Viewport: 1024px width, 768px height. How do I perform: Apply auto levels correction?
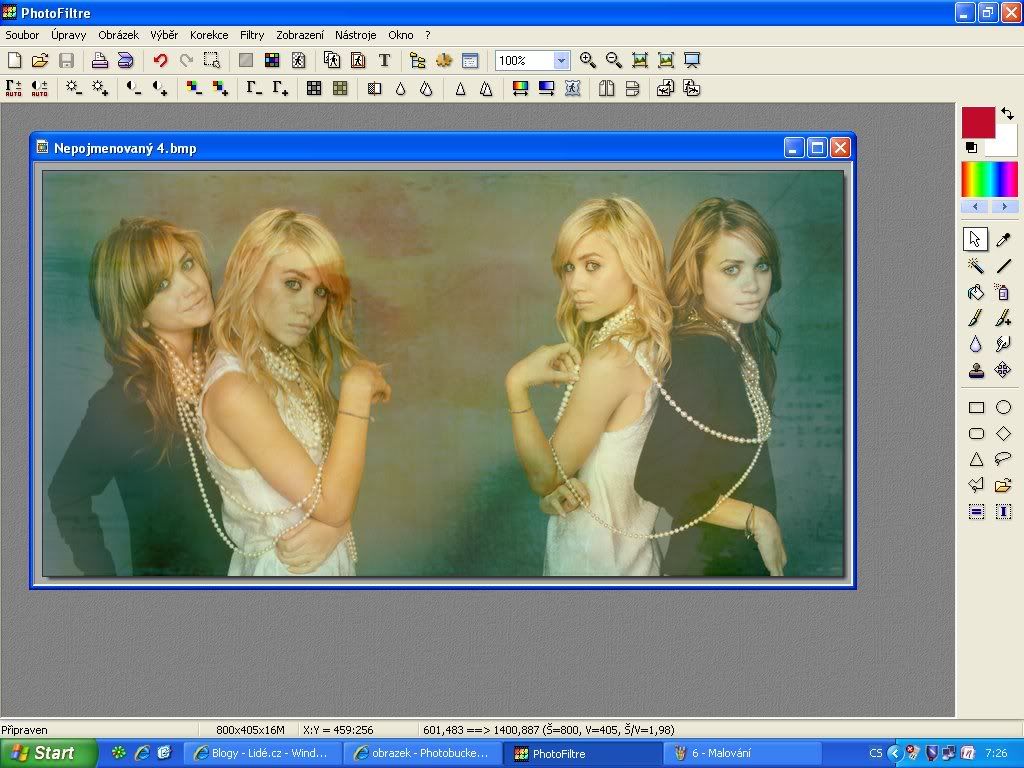pyautogui.click(x=14, y=88)
